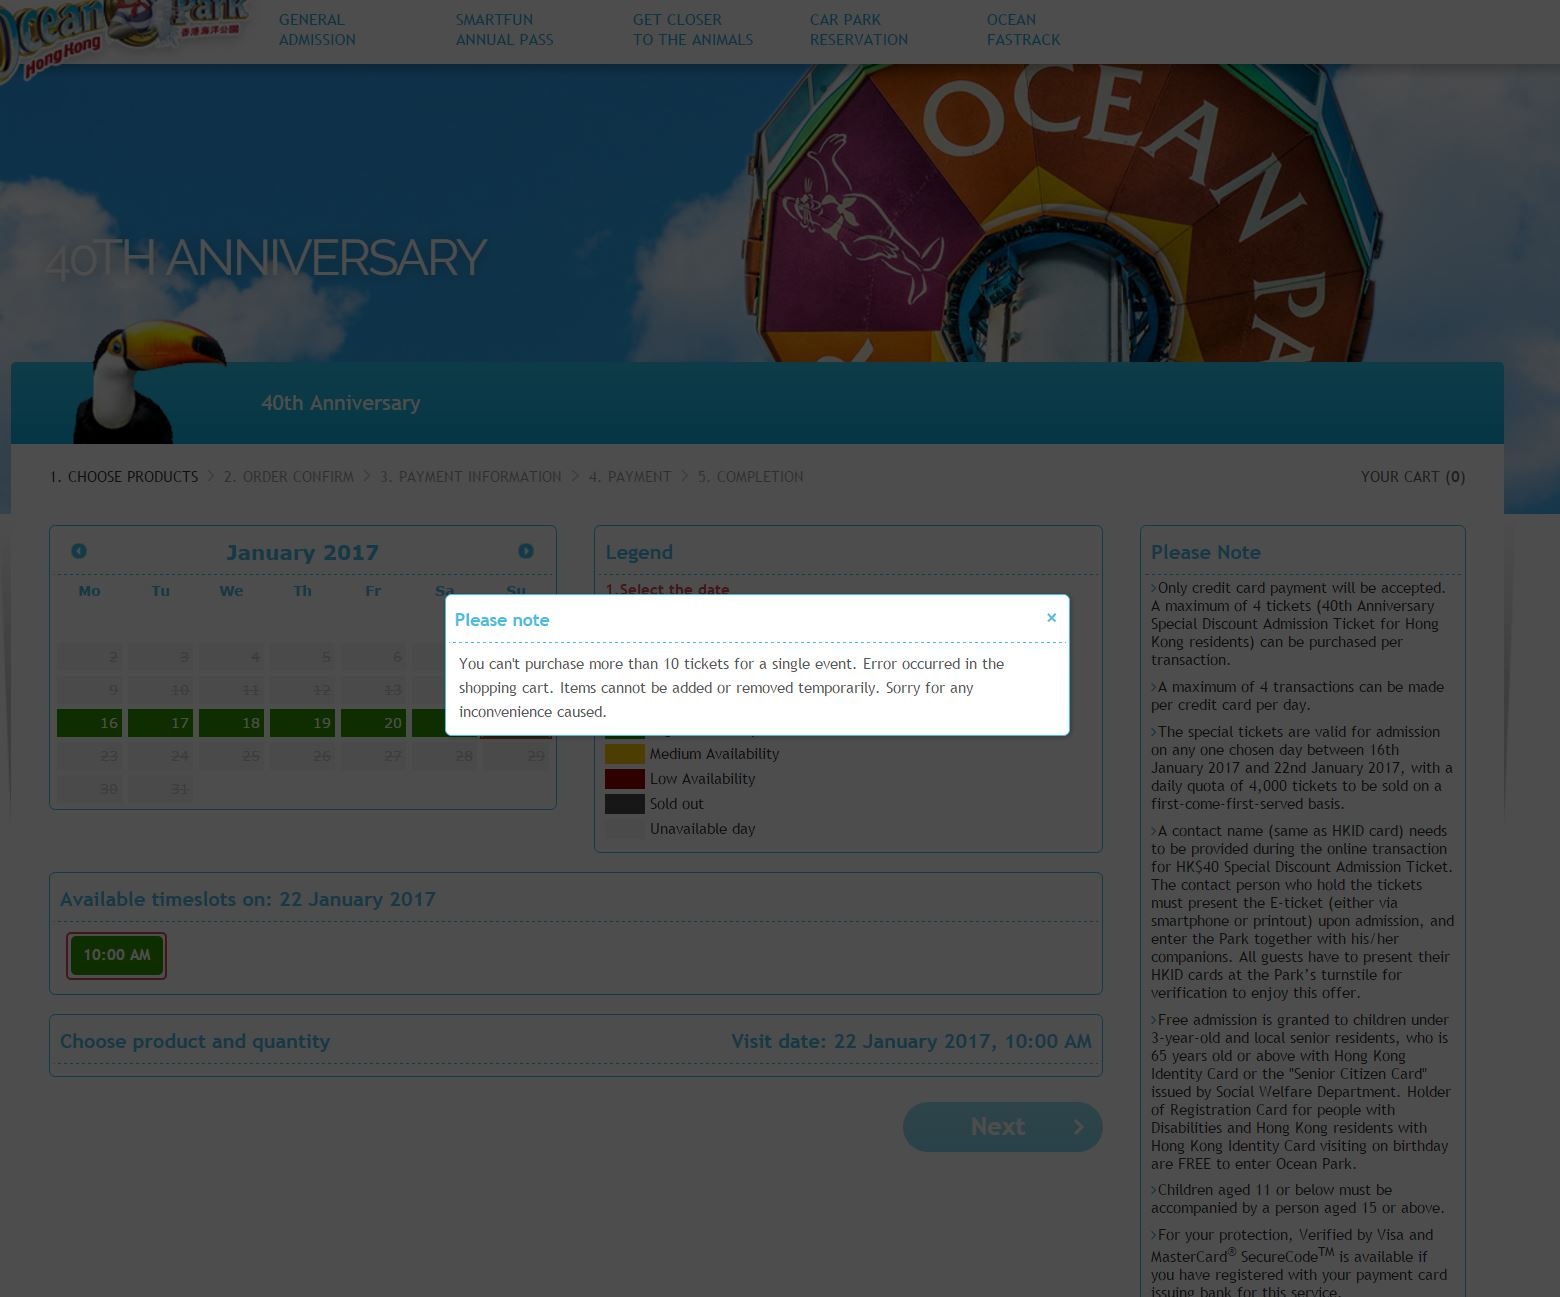Click step 2 Order Confirm

[289, 477]
